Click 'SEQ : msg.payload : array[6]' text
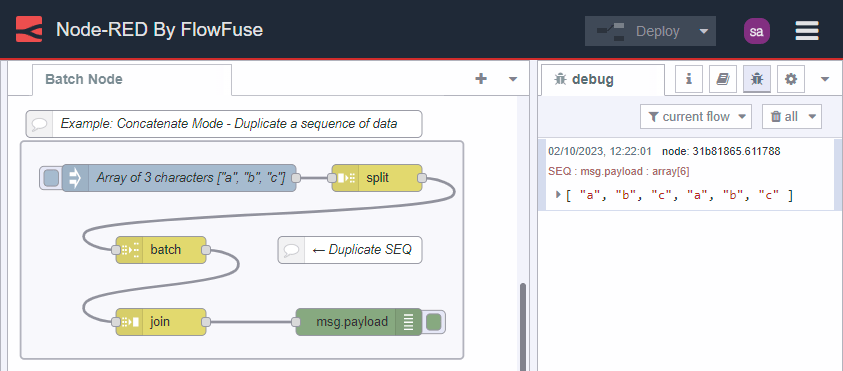Viewport: 843px width, 371px height. pos(619,172)
